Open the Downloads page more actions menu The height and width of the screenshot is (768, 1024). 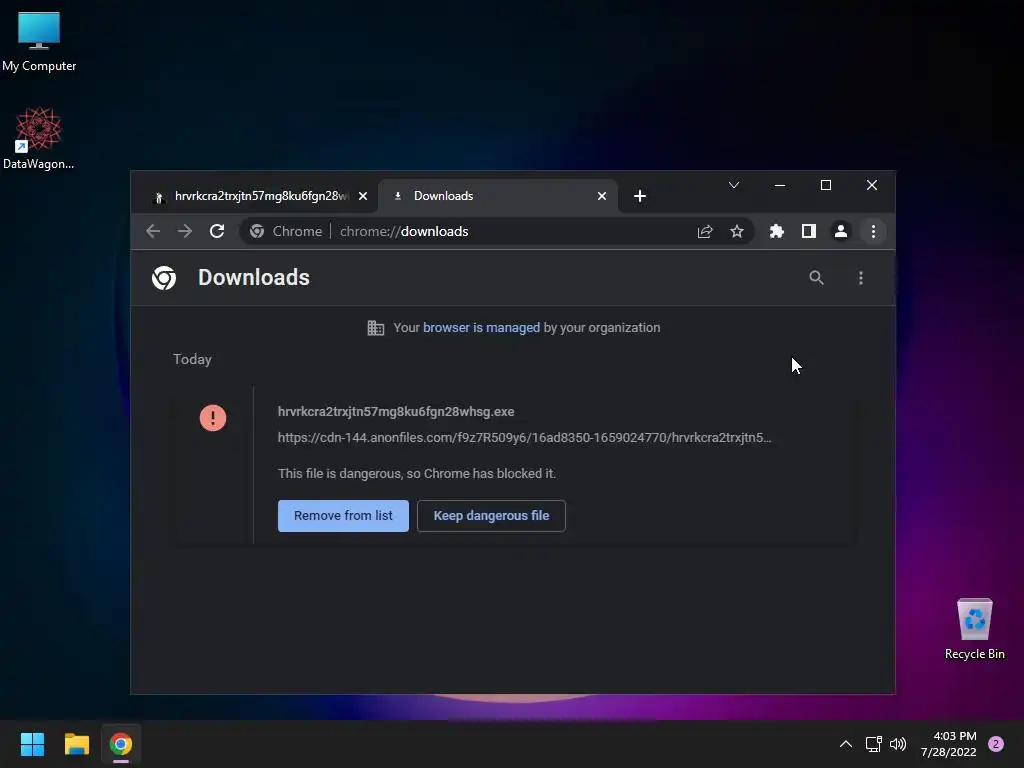[x=861, y=278]
